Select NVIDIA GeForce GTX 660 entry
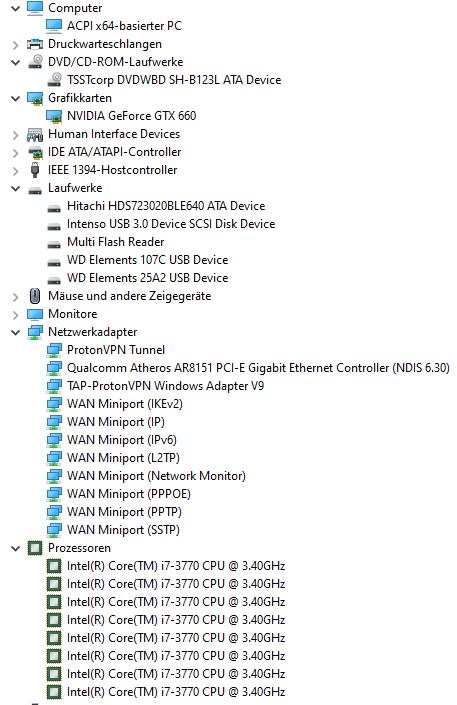Viewport: 457px width, 705px height. point(131,116)
